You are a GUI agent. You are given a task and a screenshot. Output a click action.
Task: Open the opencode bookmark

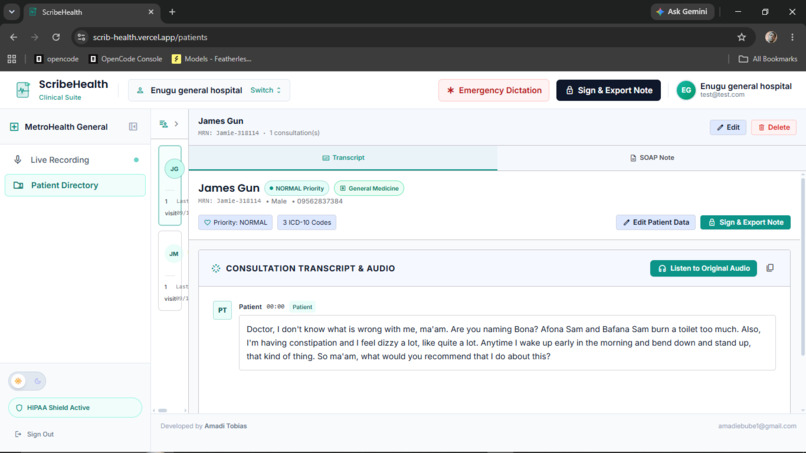[x=57, y=59]
